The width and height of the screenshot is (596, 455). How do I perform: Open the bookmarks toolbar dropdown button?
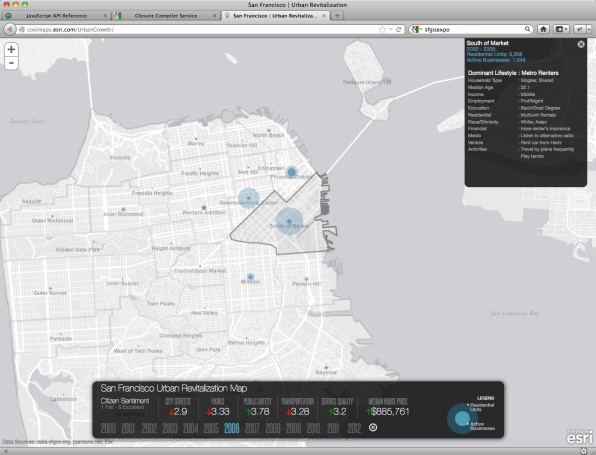pyautogui.click(x=561, y=29)
